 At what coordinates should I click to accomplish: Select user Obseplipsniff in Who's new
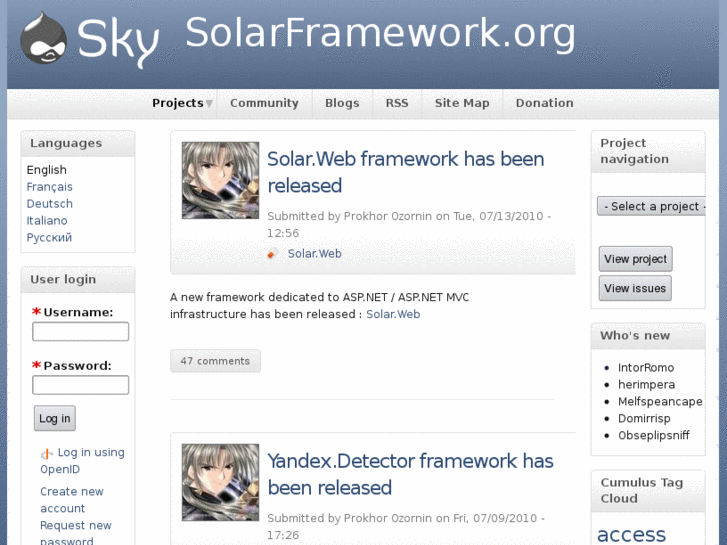[x=654, y=436]
